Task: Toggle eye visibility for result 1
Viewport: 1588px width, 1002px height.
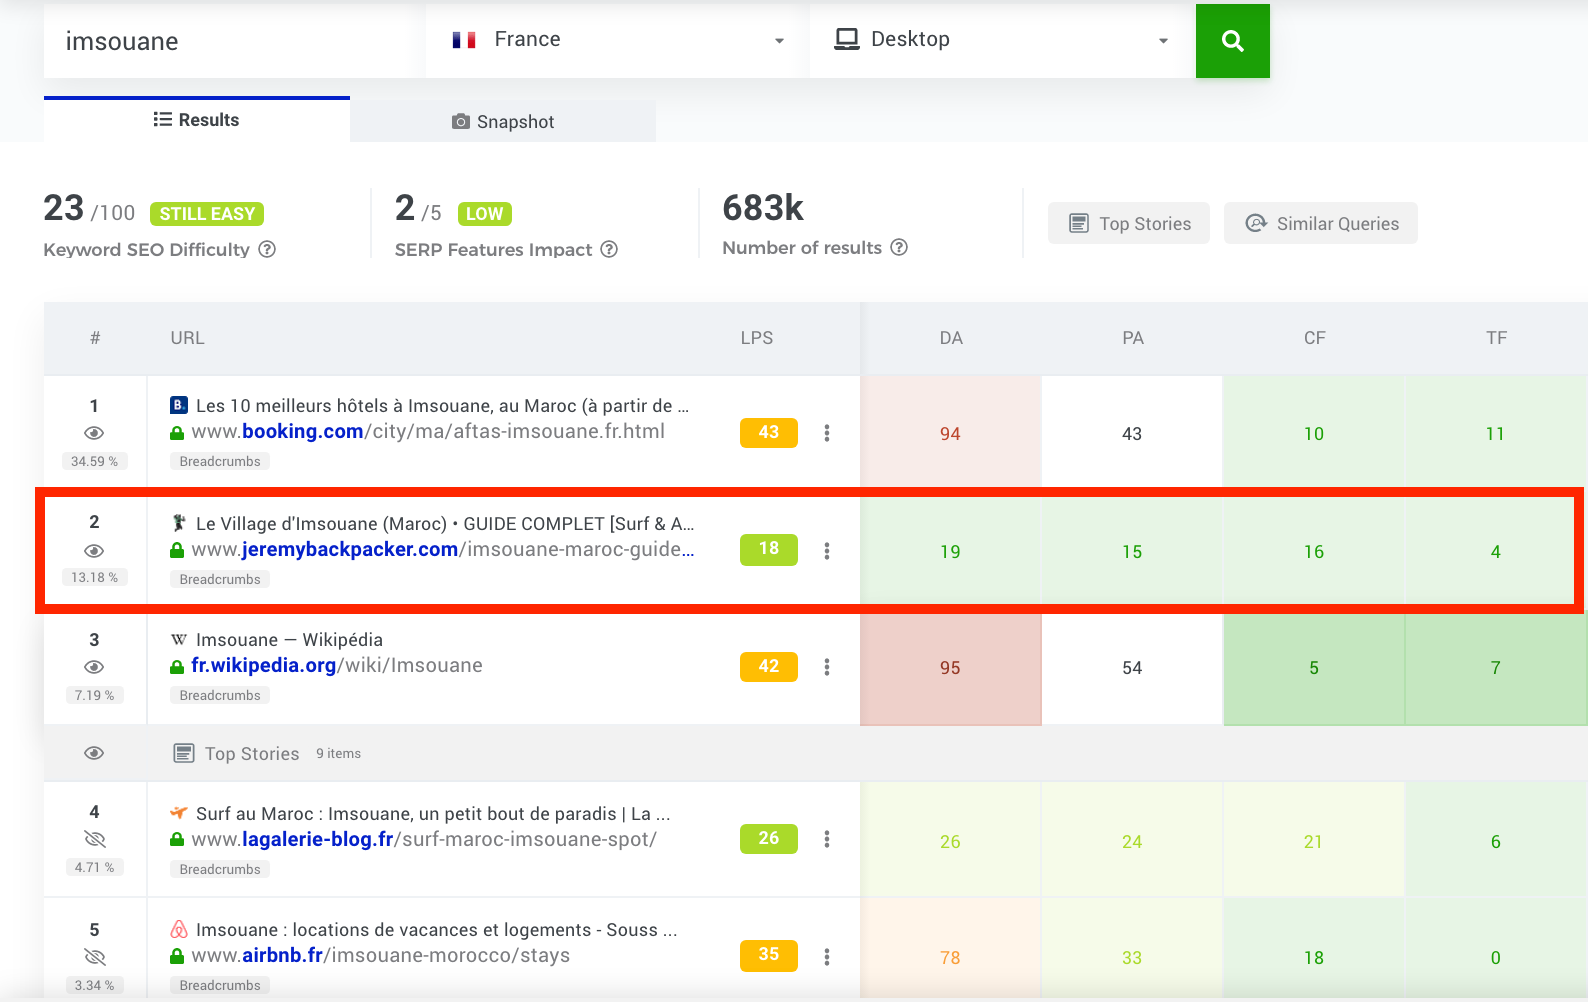Action: (x=94, y=433)
